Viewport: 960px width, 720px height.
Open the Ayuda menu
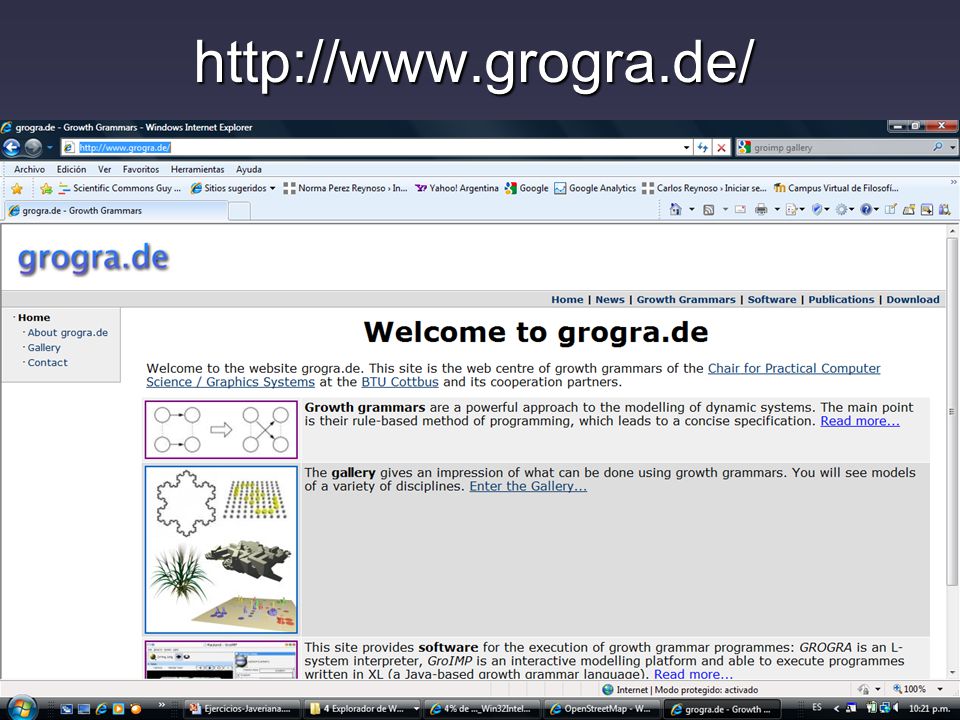click(x=249, y=170)
